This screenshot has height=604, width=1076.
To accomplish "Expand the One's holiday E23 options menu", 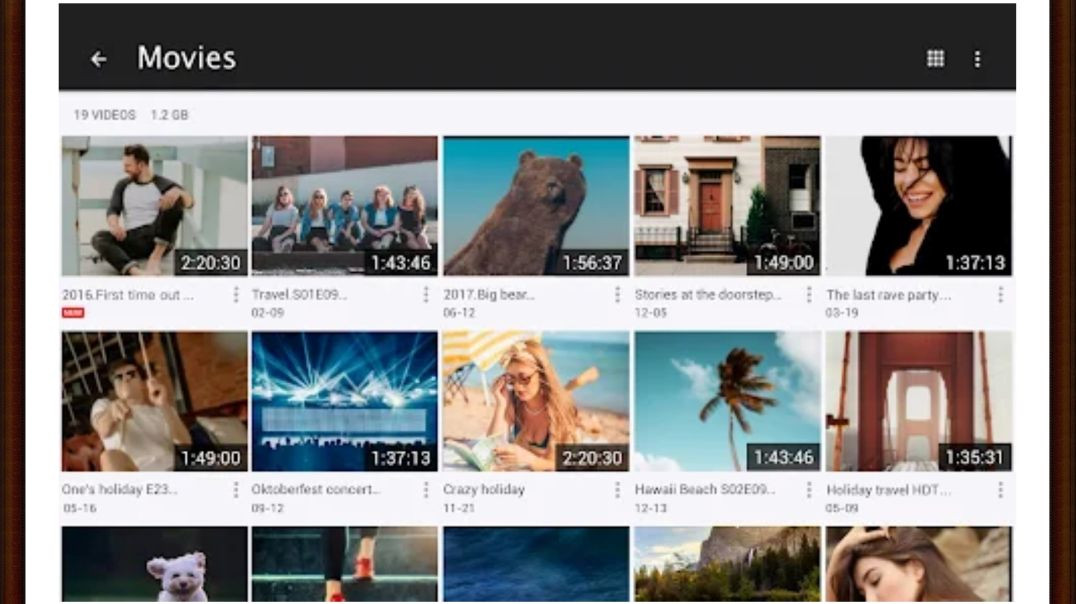I will pos(236,490).
